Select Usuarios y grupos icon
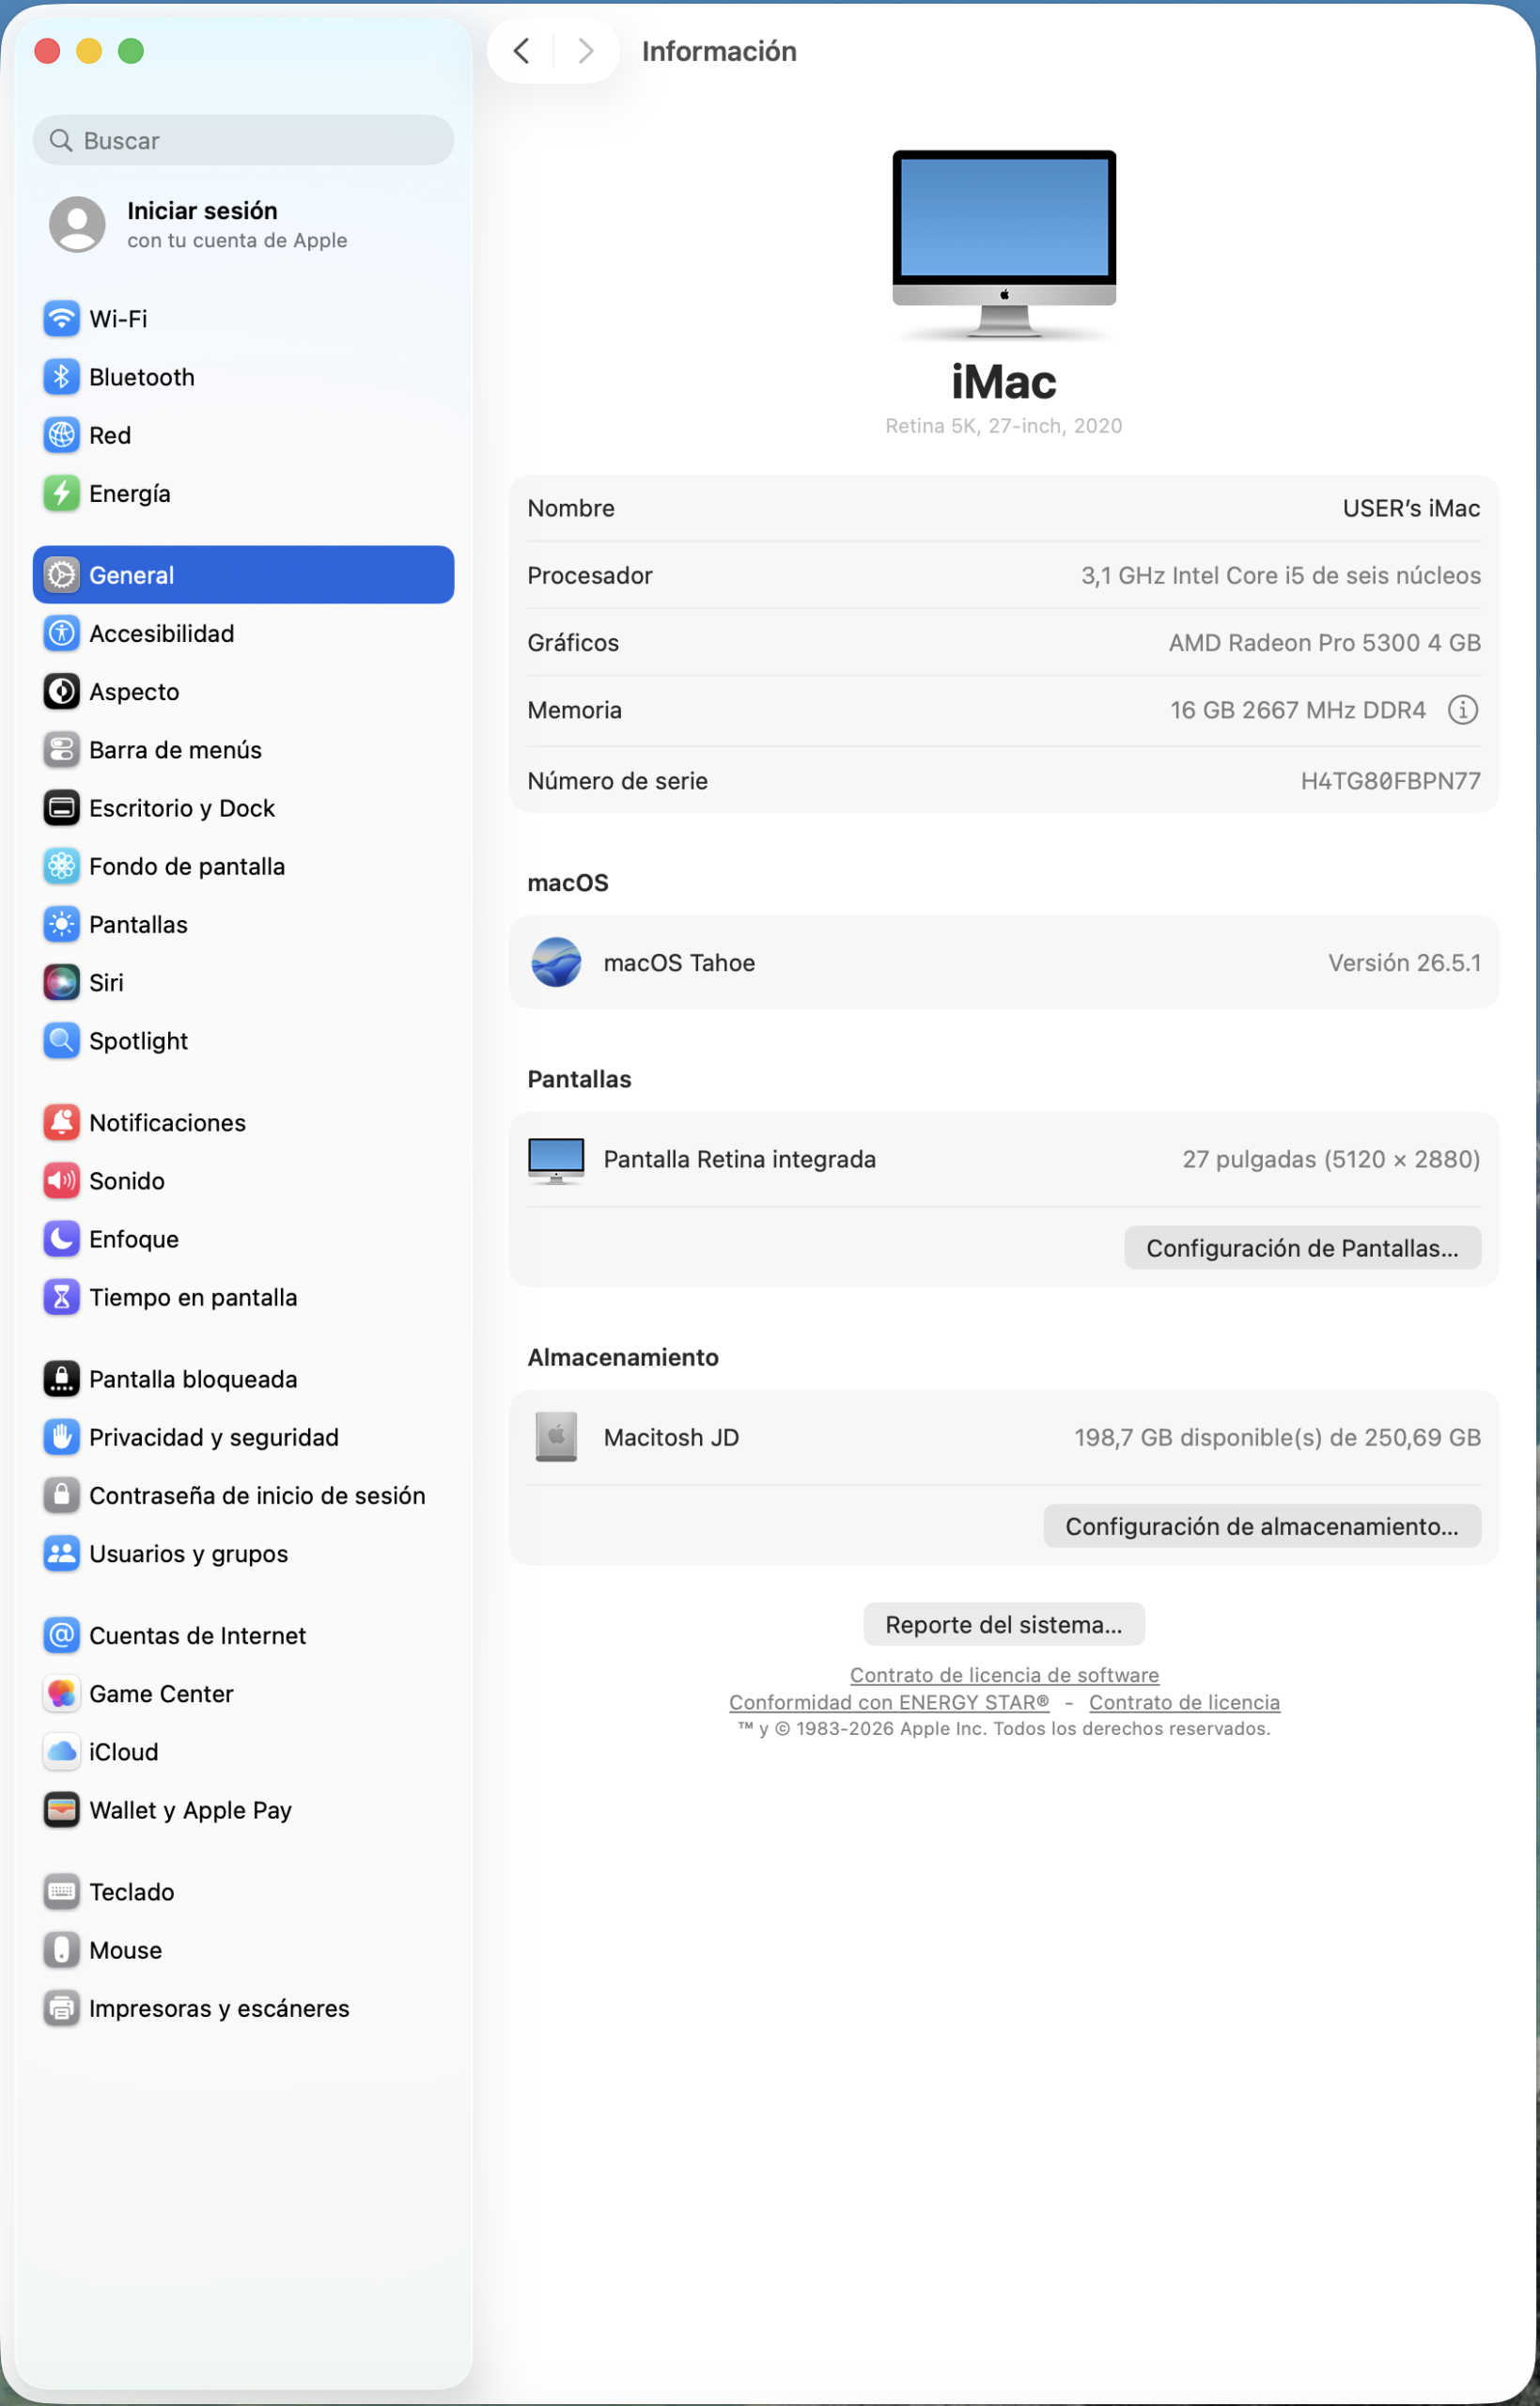 pyautogui.click(x=61, y=1553)
